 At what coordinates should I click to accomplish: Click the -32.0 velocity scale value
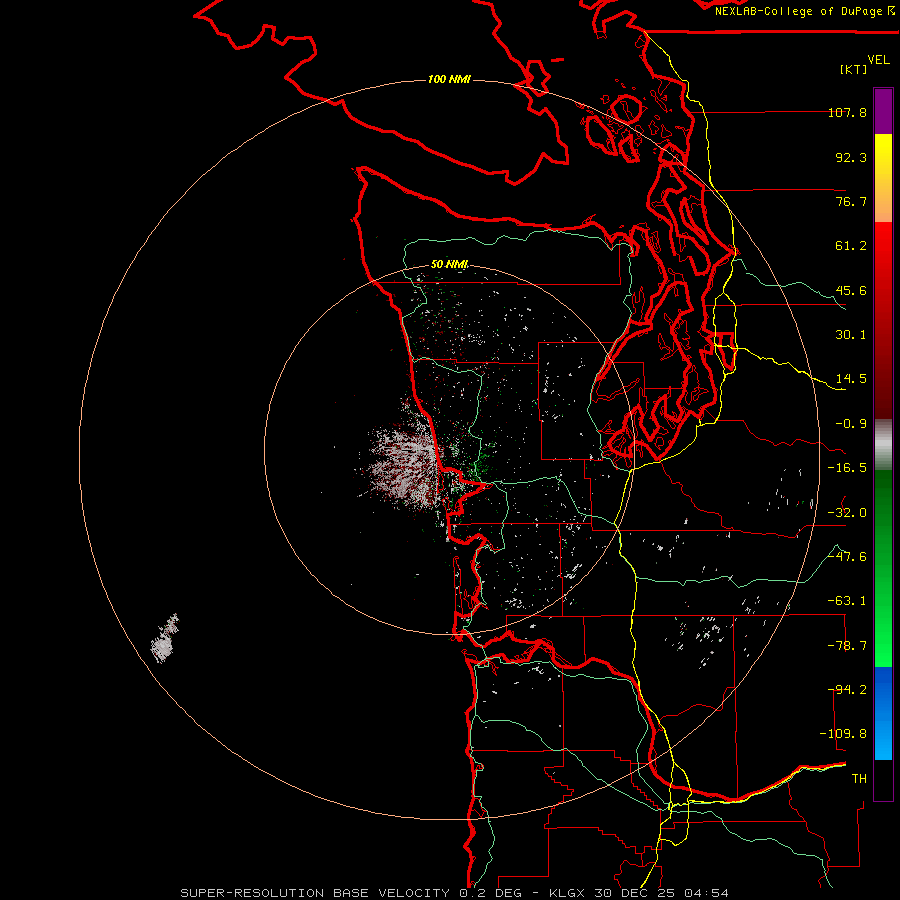847,513
